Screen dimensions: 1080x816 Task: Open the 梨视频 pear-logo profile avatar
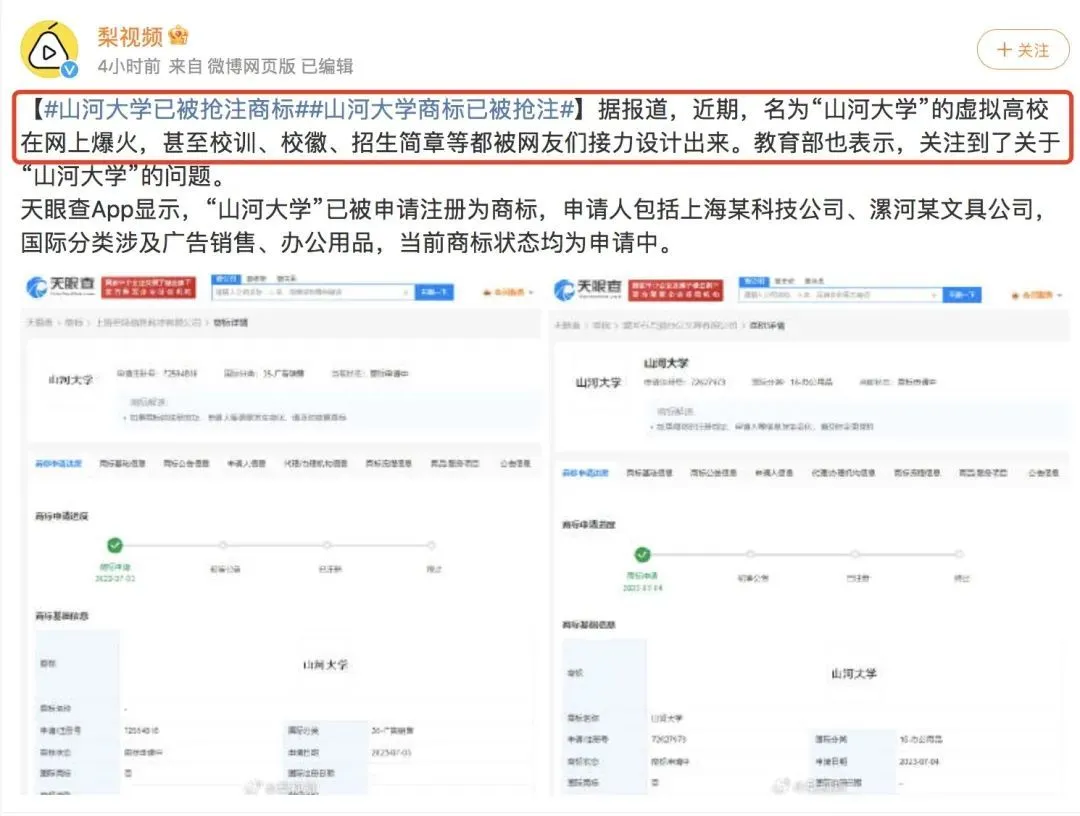pyautogui.click(x=49, y=50)
